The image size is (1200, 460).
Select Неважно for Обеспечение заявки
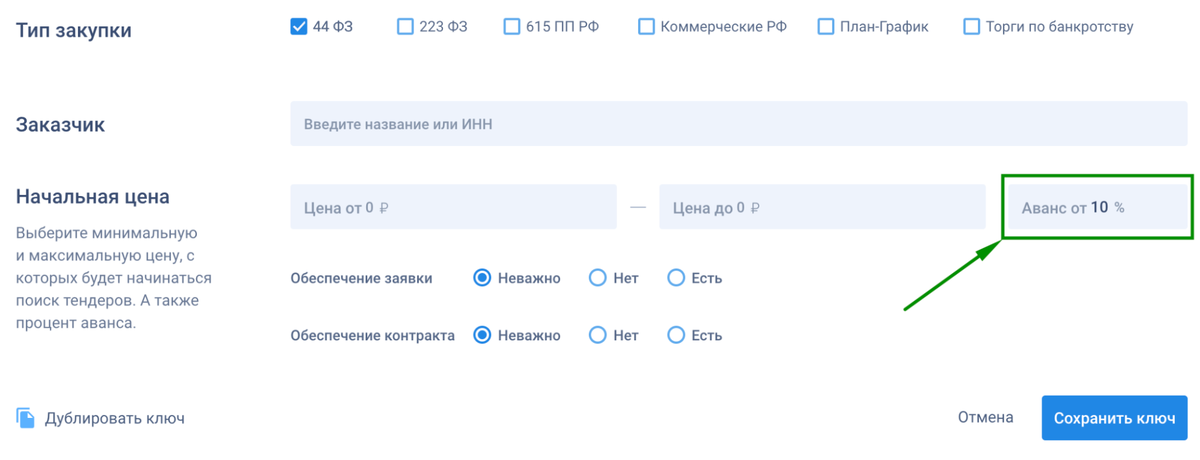[x=482, y=278]
